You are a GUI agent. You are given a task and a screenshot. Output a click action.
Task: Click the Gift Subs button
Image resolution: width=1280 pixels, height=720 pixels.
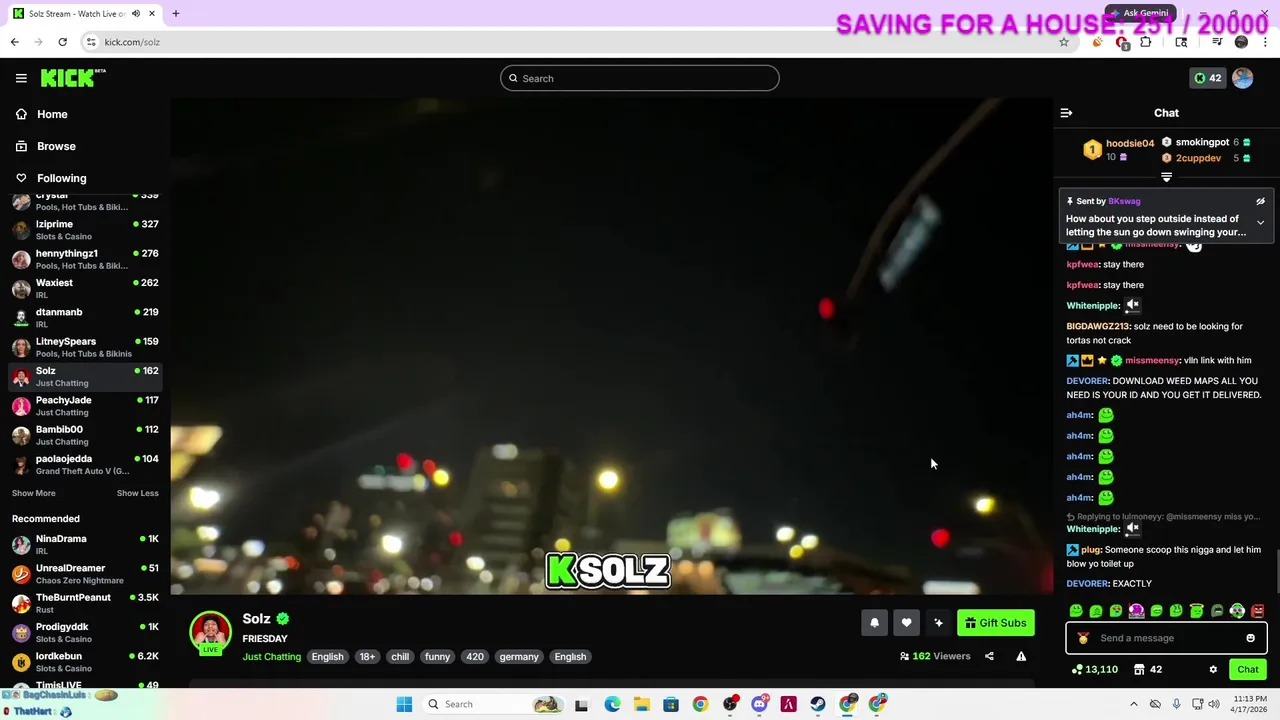pos(995,623)
